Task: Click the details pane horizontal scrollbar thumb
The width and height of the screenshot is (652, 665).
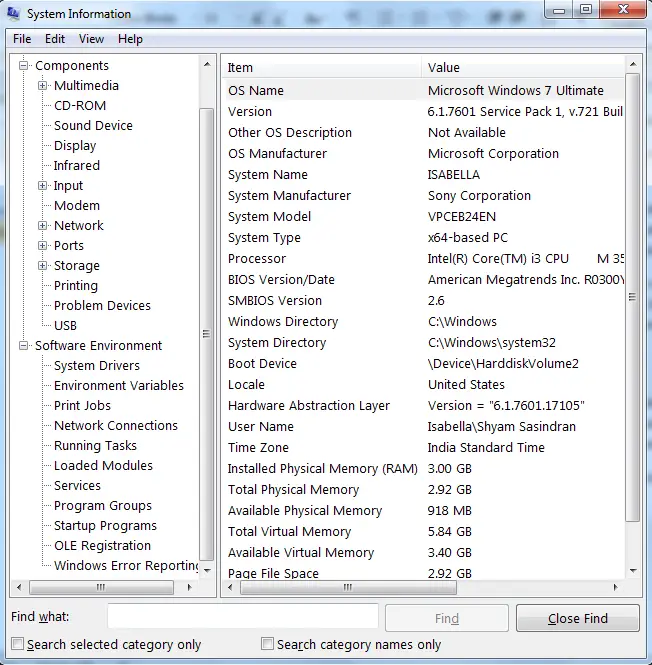Action: click(x=348, y=587)
